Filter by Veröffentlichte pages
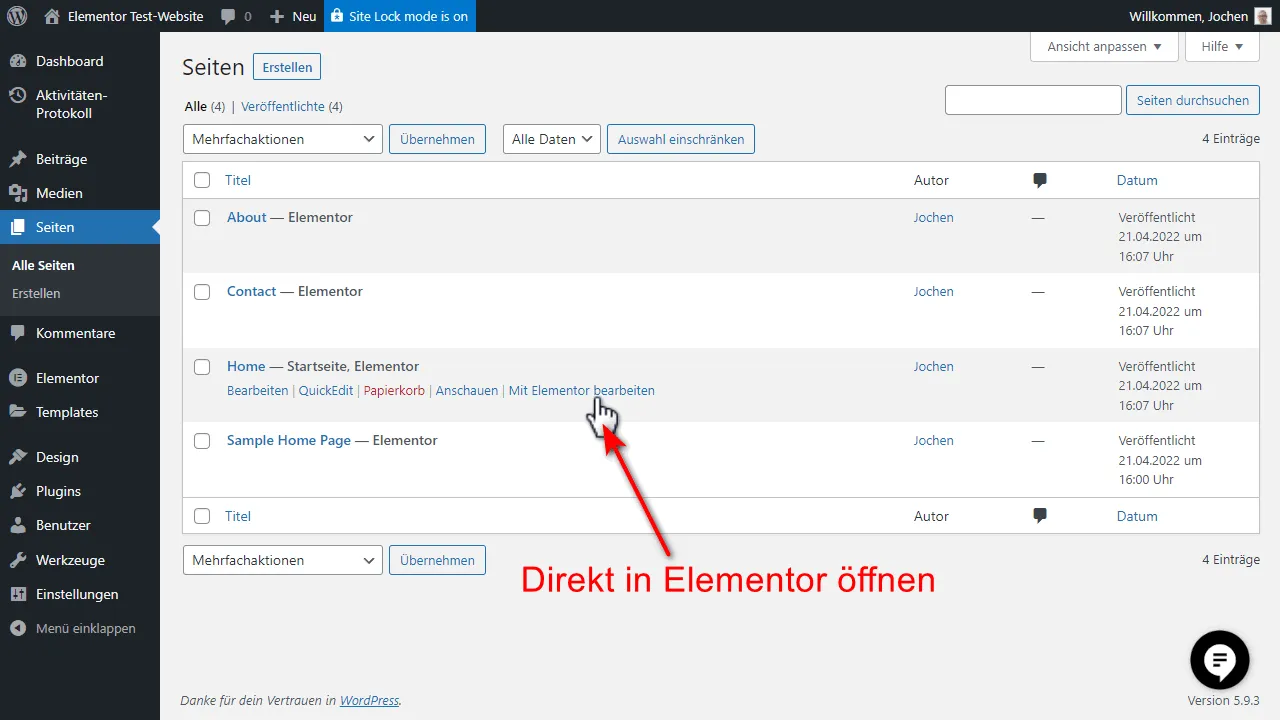The width and height of the screenshot is (1280, 720). click(x=283, y=106)
